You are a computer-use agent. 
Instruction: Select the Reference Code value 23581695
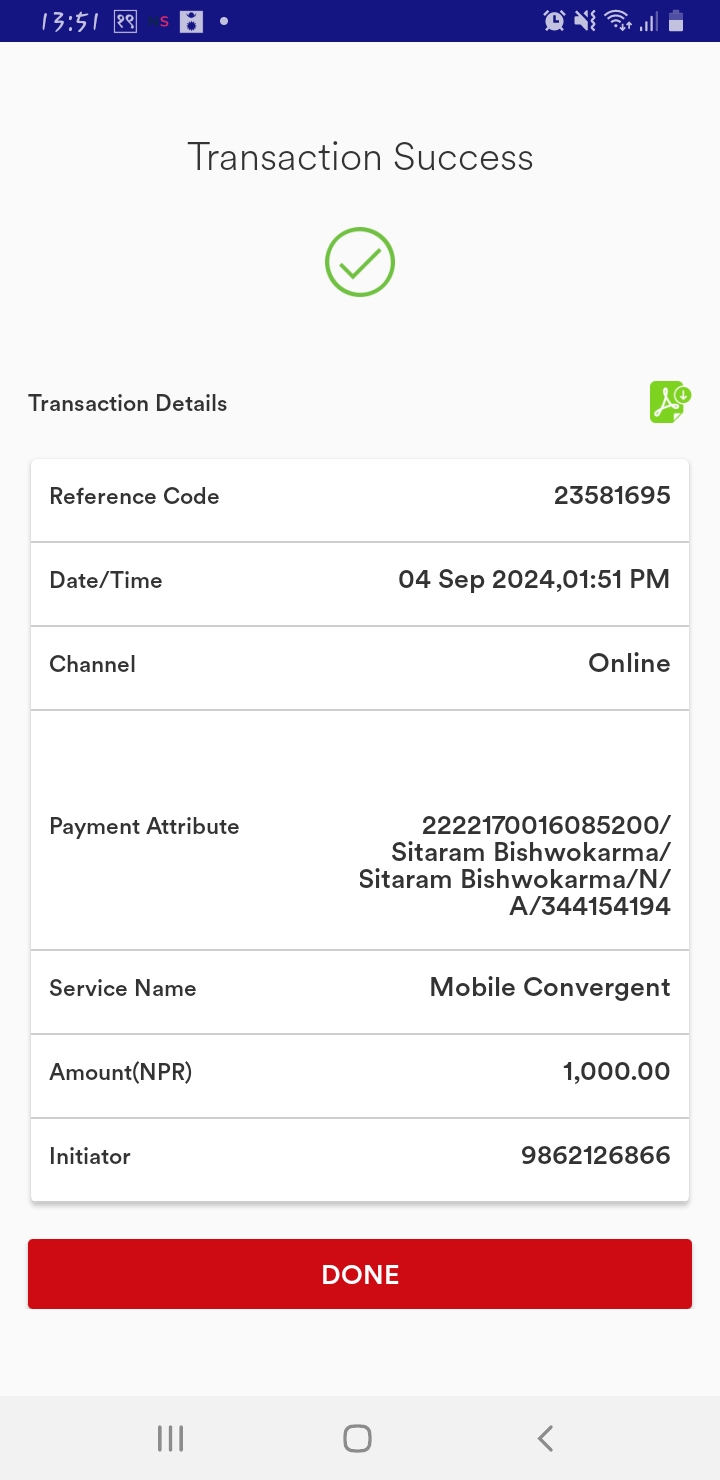612,496
